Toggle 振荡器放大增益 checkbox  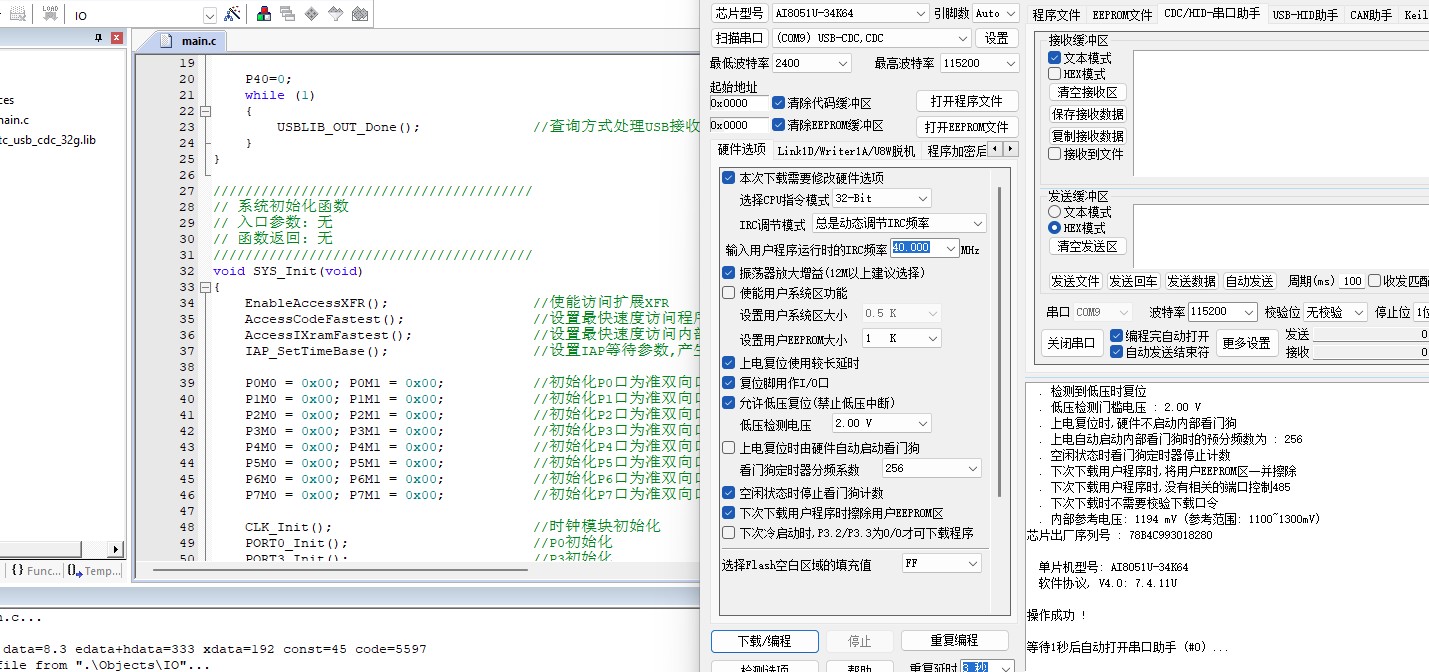(x=728, y=273)
